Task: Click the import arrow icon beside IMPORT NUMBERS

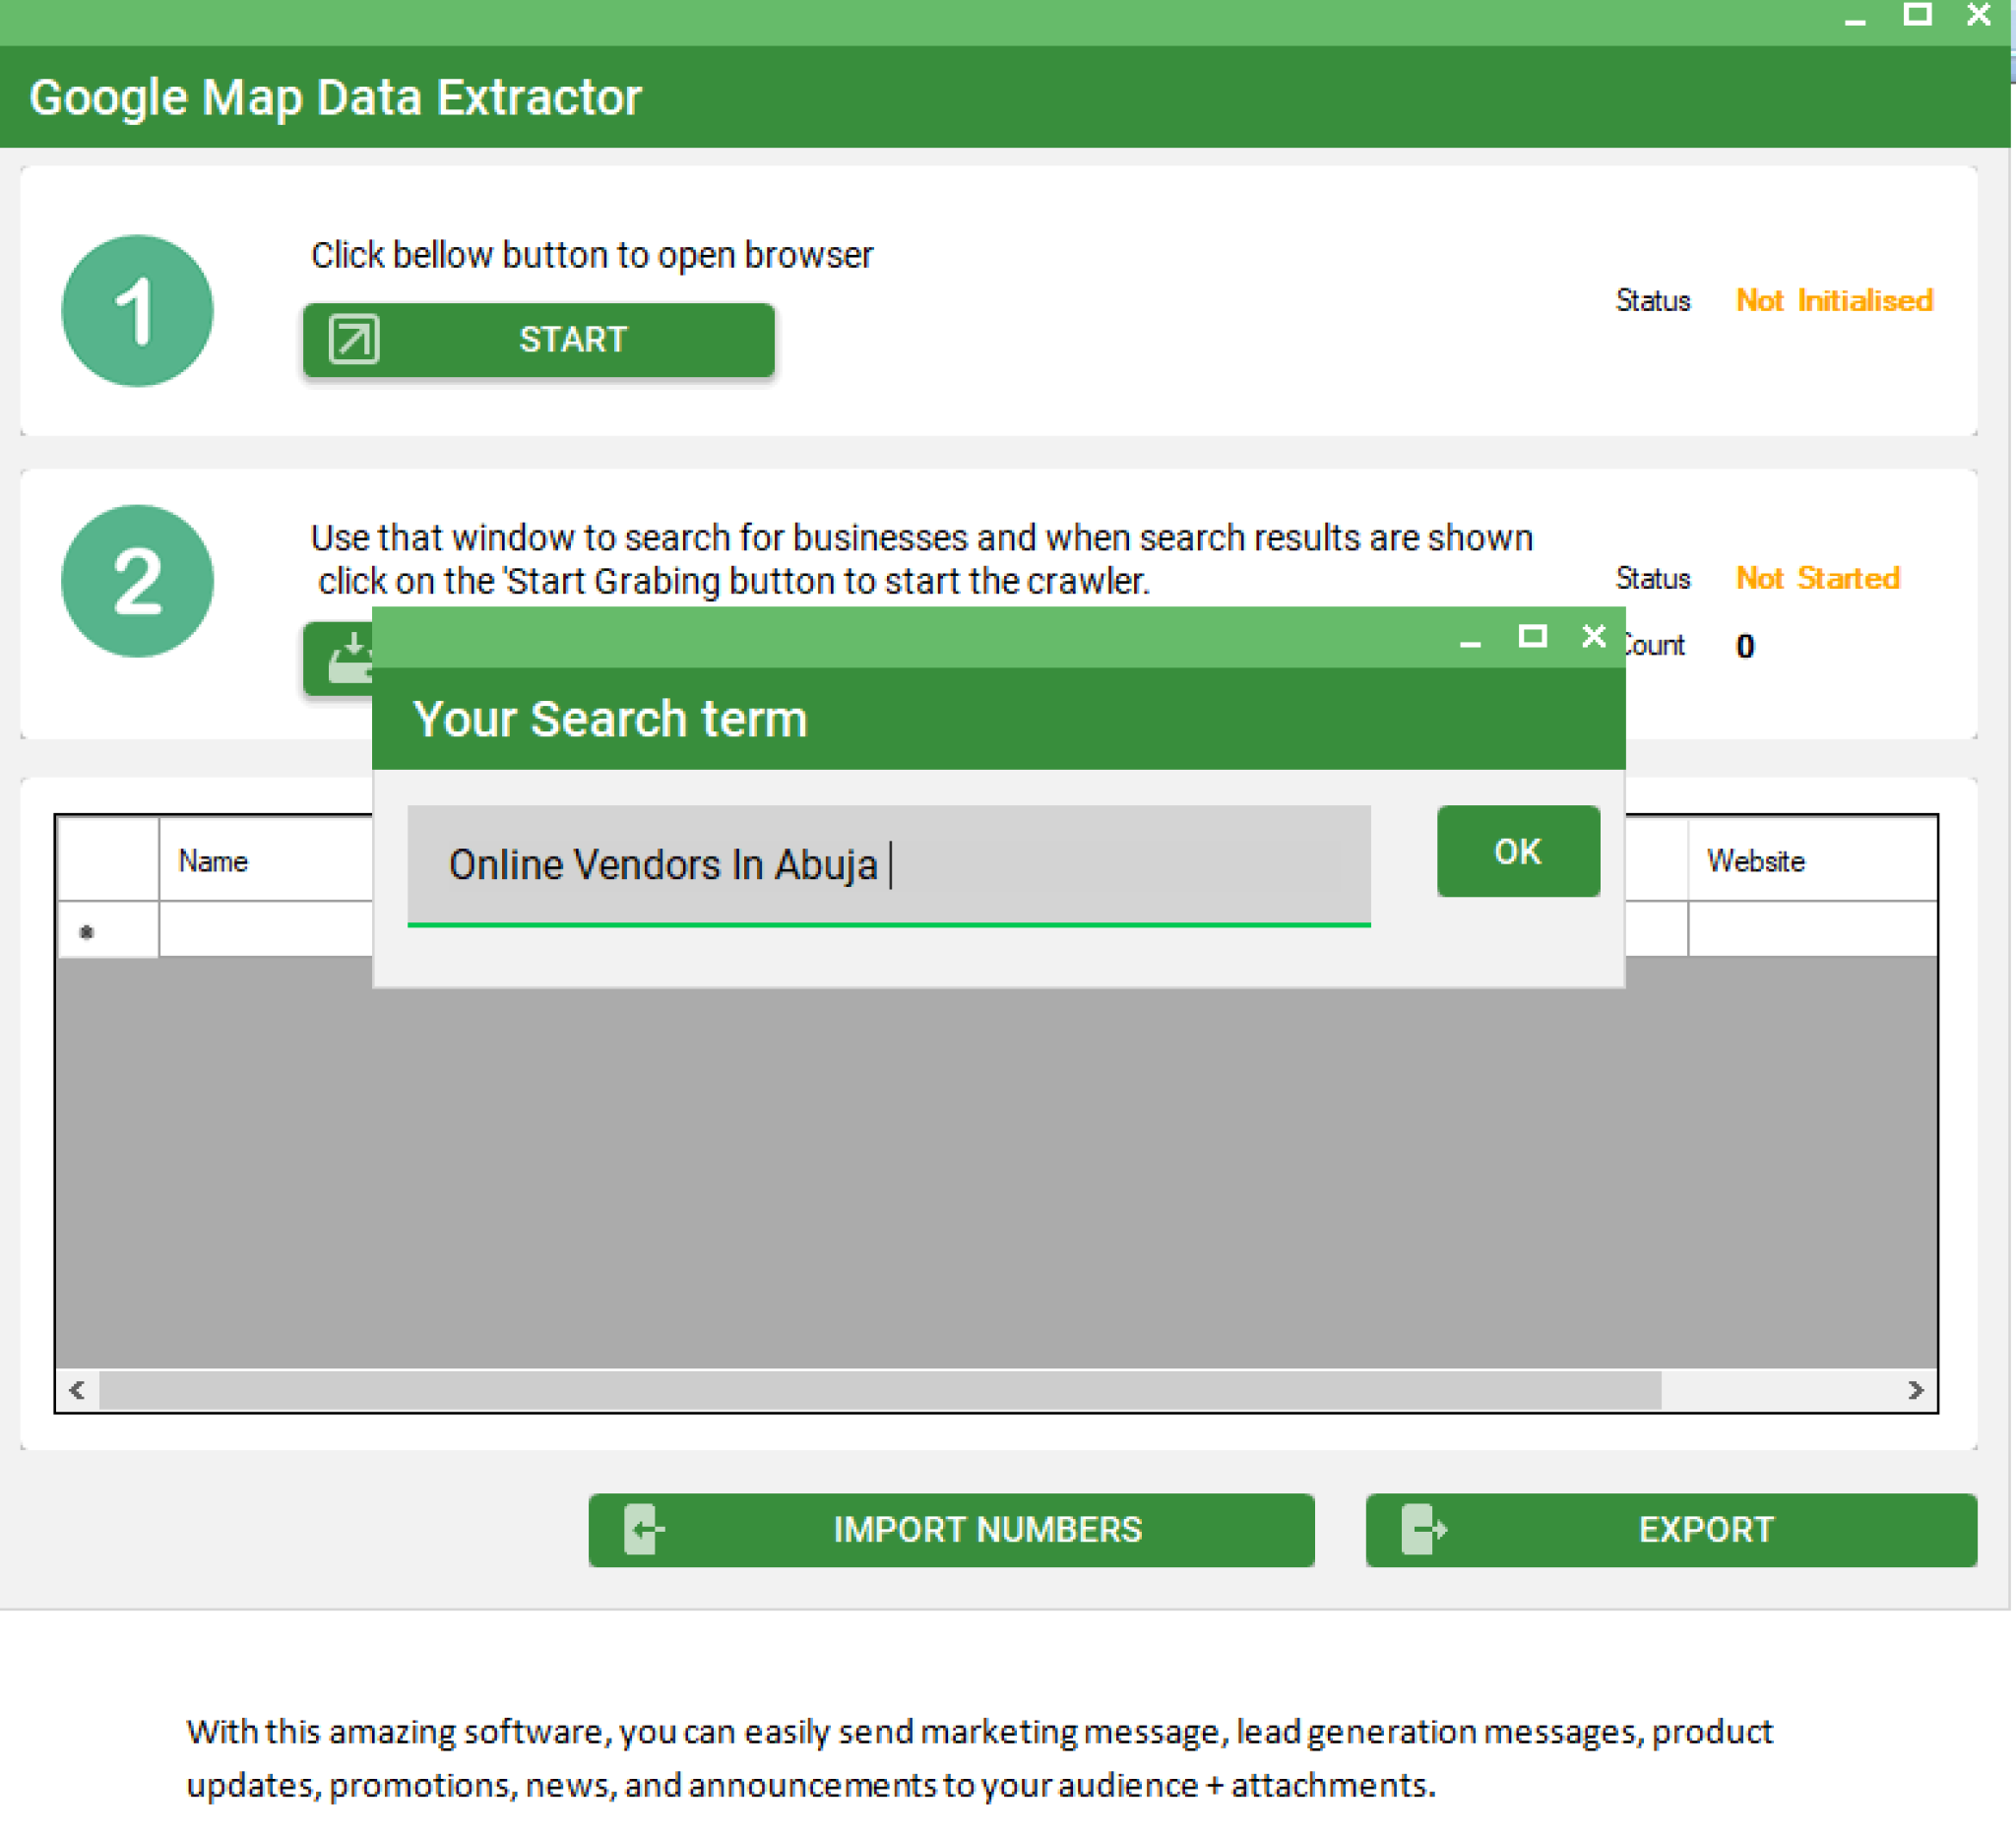Action: pos(645,1529)
